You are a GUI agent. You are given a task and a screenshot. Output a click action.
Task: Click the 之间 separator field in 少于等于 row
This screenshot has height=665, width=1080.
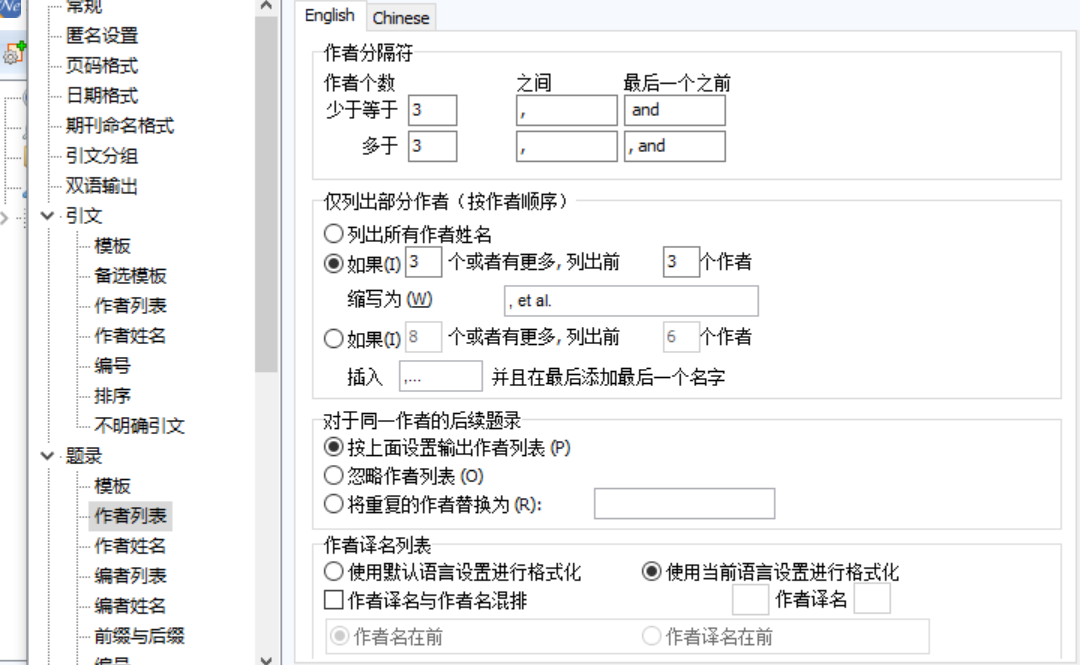pos(566,110)
